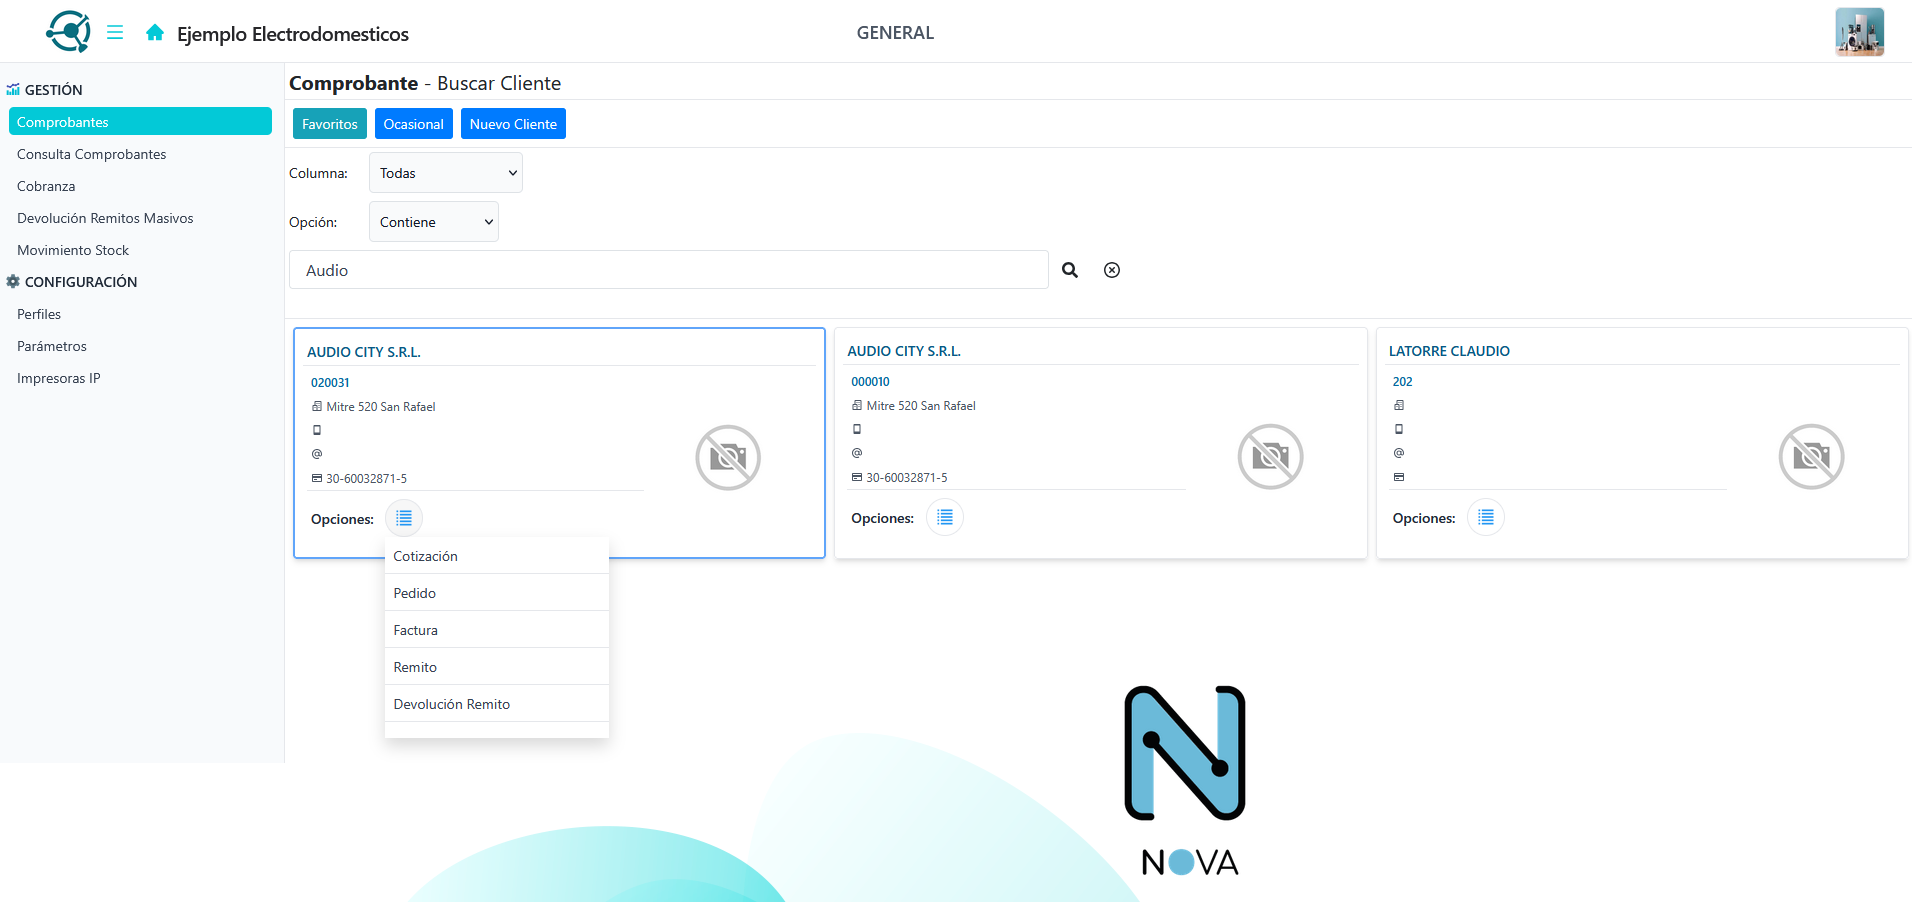Focus the search field containing Audio
Viewport: 1912px width, 902px height.
(x=668, y=270)
